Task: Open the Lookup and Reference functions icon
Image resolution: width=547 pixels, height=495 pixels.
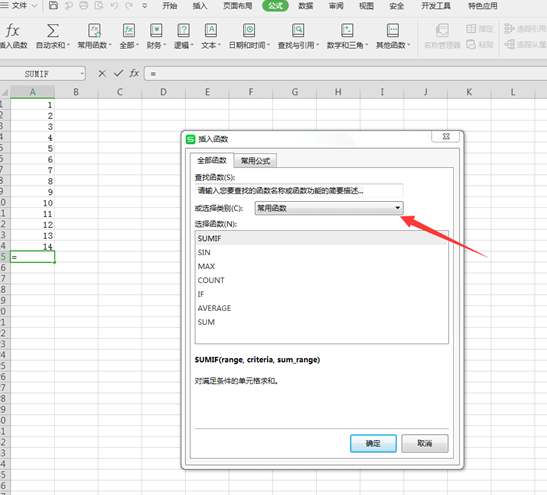Action: click(x=298, y=31)
